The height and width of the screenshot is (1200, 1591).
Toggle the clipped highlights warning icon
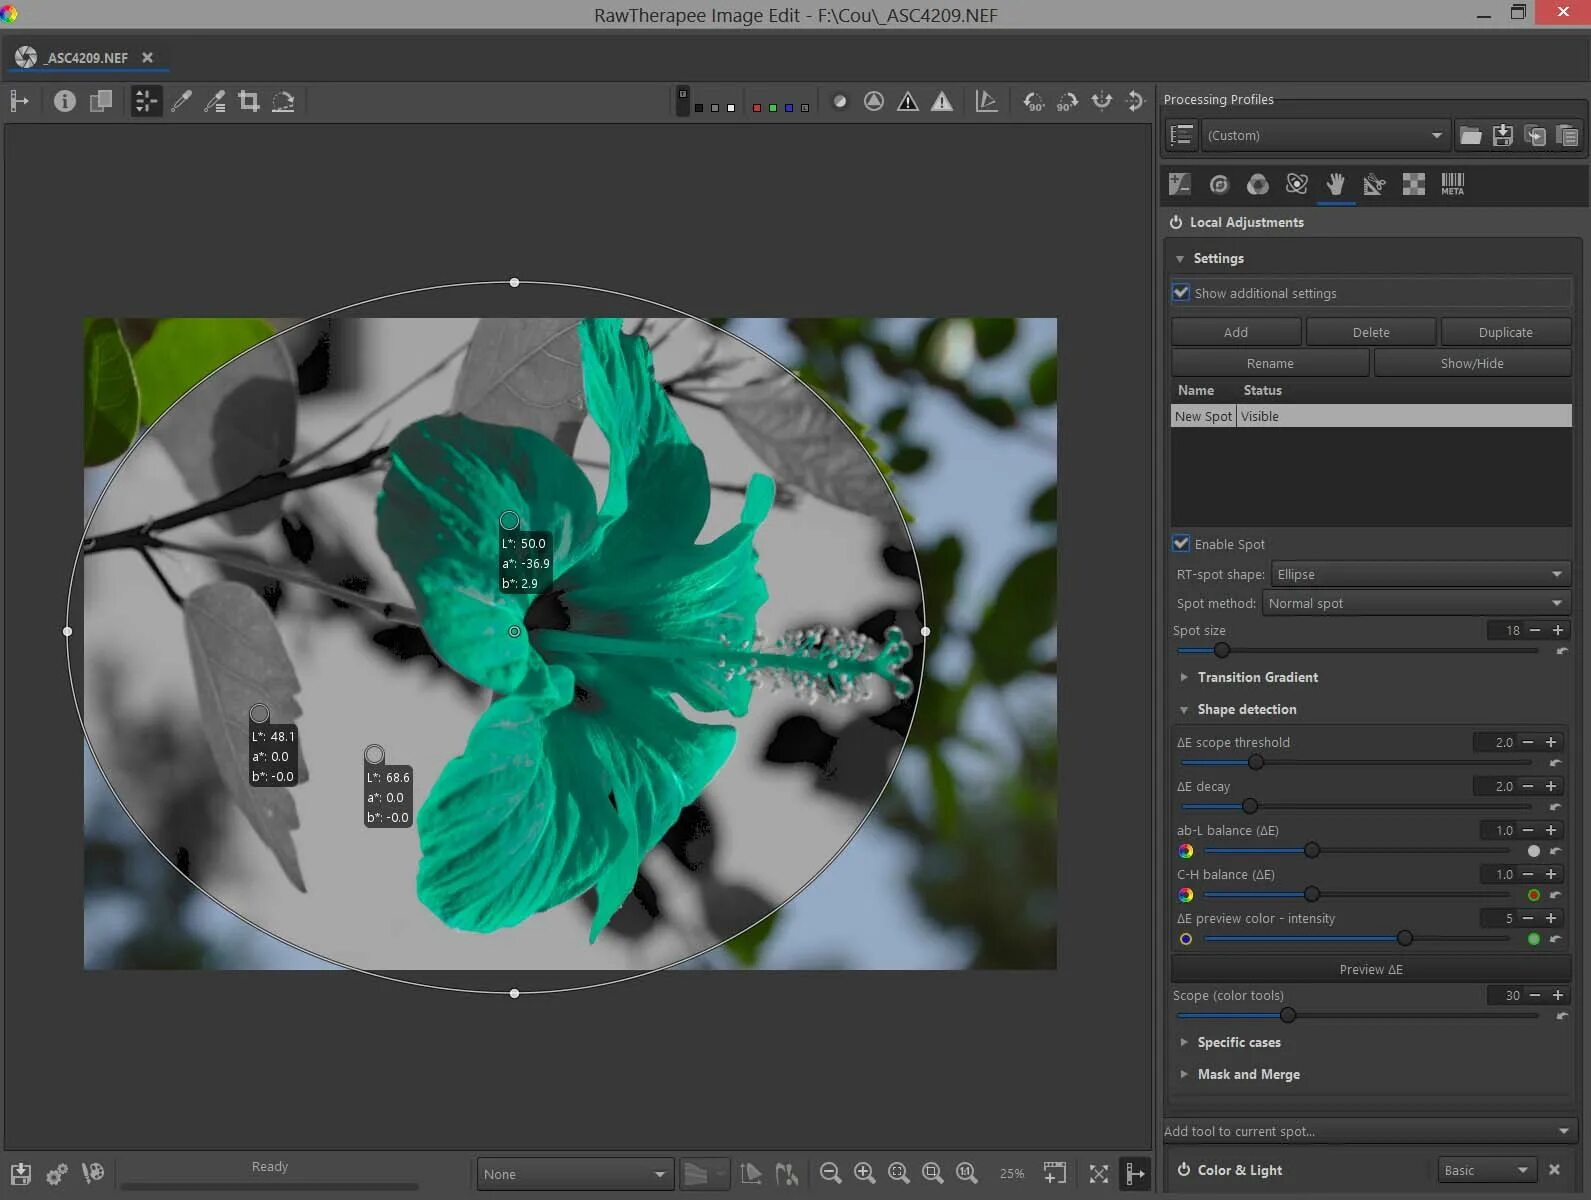click(x=941, y=101)
